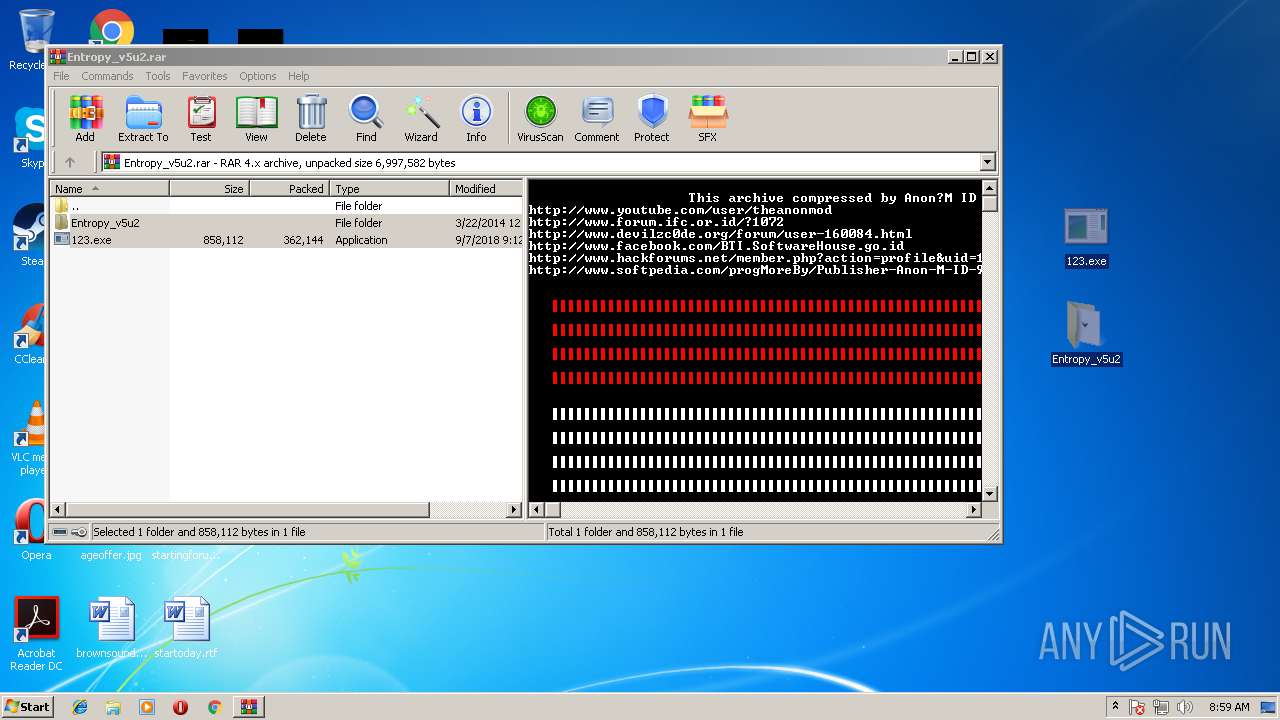Click the system clock 8:59 AM
This screenshot has width=1280, height=720.
pyautogui.click(x=1229, y=707)
